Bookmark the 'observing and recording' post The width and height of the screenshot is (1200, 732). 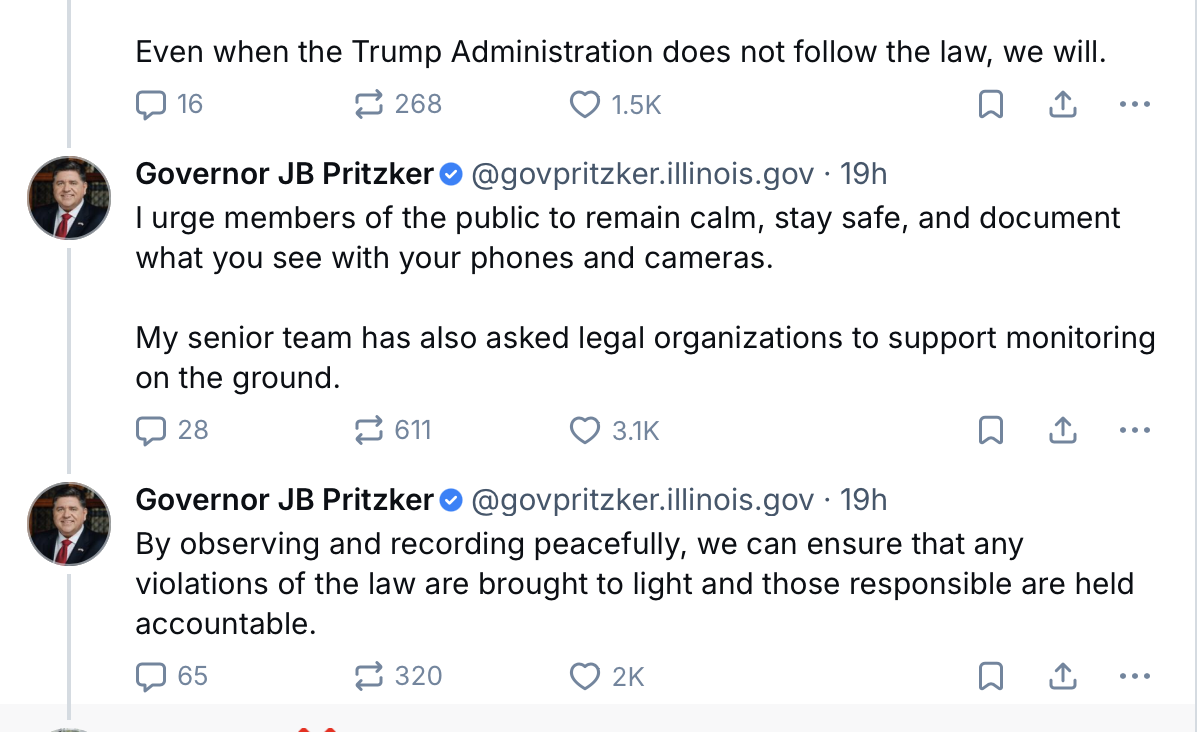point(990,676)
